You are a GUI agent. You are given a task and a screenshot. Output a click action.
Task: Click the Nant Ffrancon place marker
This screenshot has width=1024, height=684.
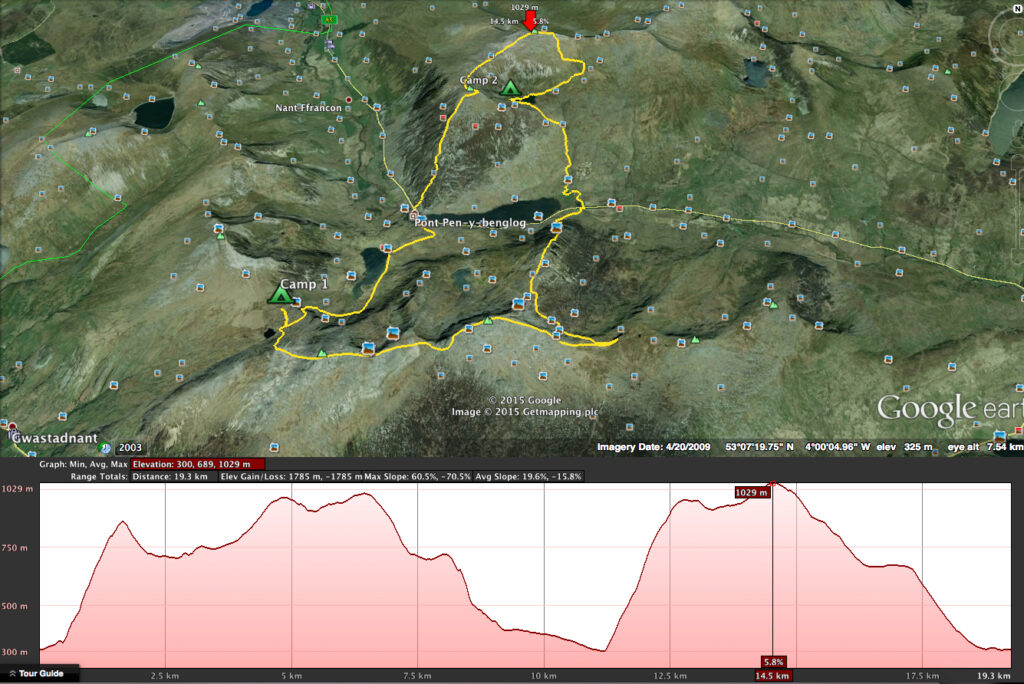tap(348, 98)
